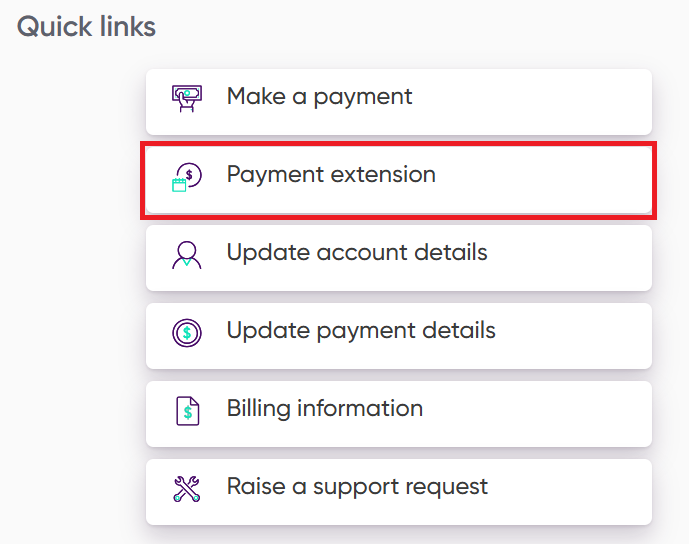View the Billing information text link

click(324, 409)
